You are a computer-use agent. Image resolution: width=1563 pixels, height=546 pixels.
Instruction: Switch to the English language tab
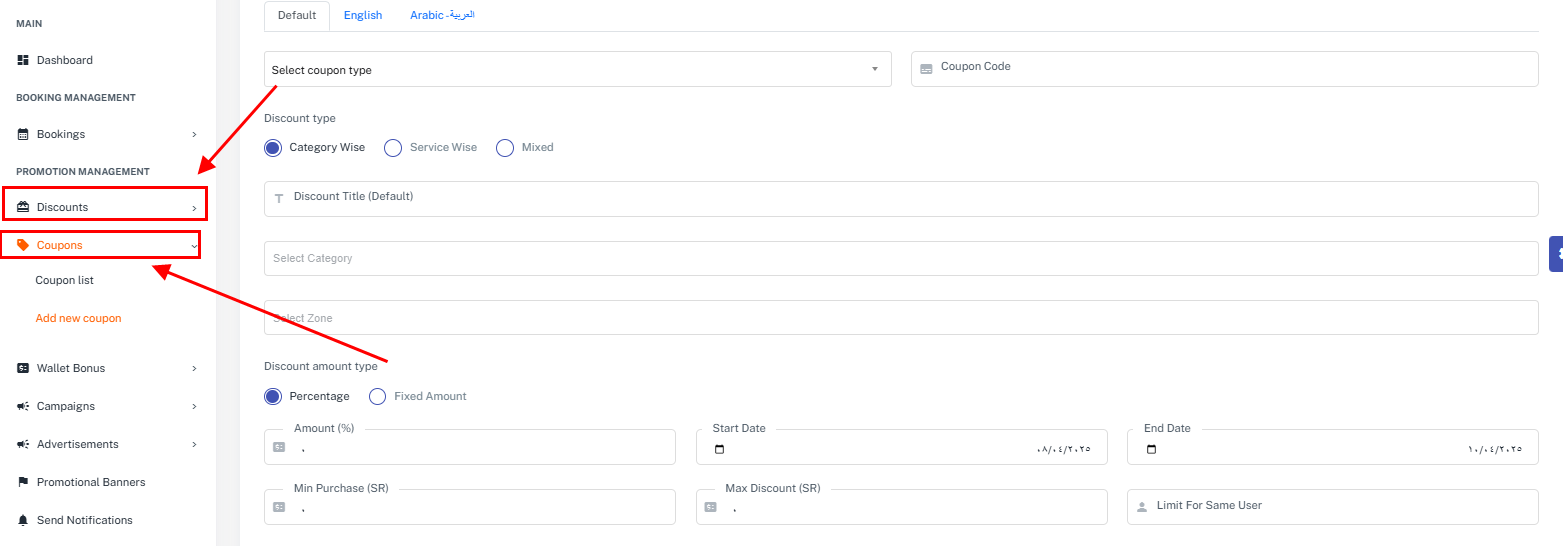click(x=363, y=16)
